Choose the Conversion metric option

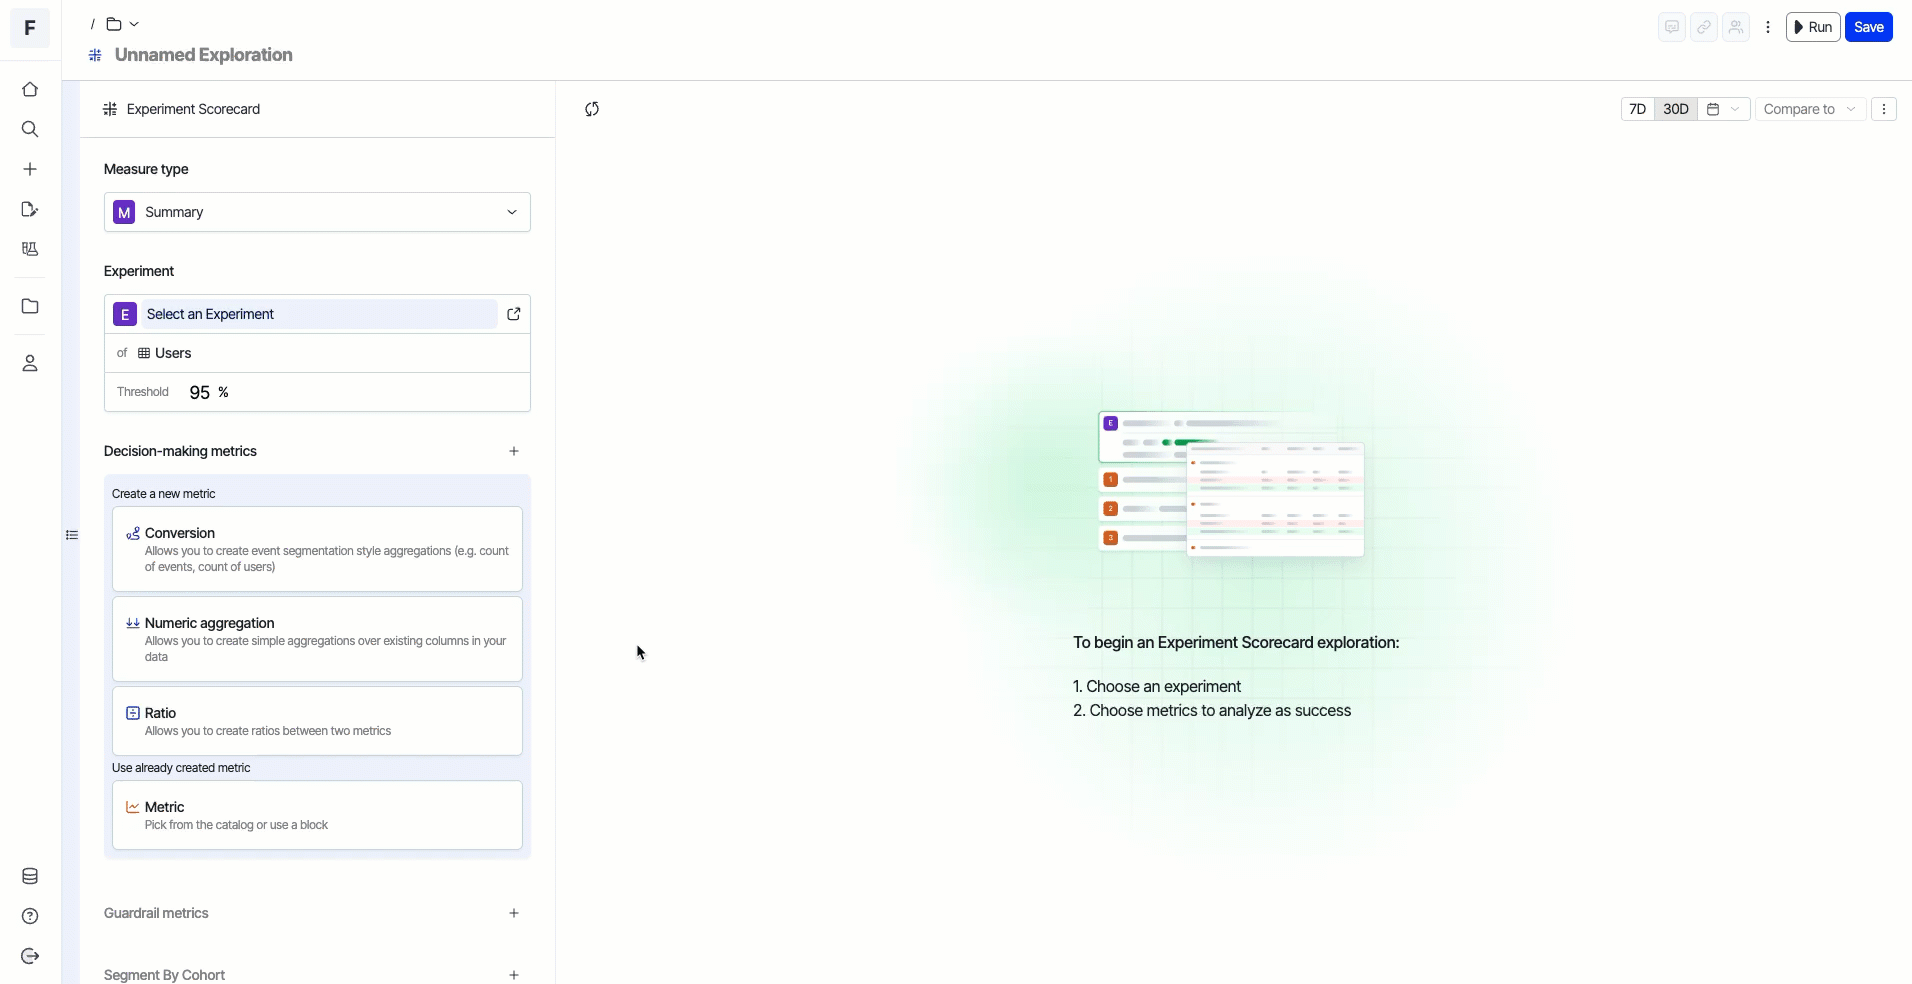point(317,549)
